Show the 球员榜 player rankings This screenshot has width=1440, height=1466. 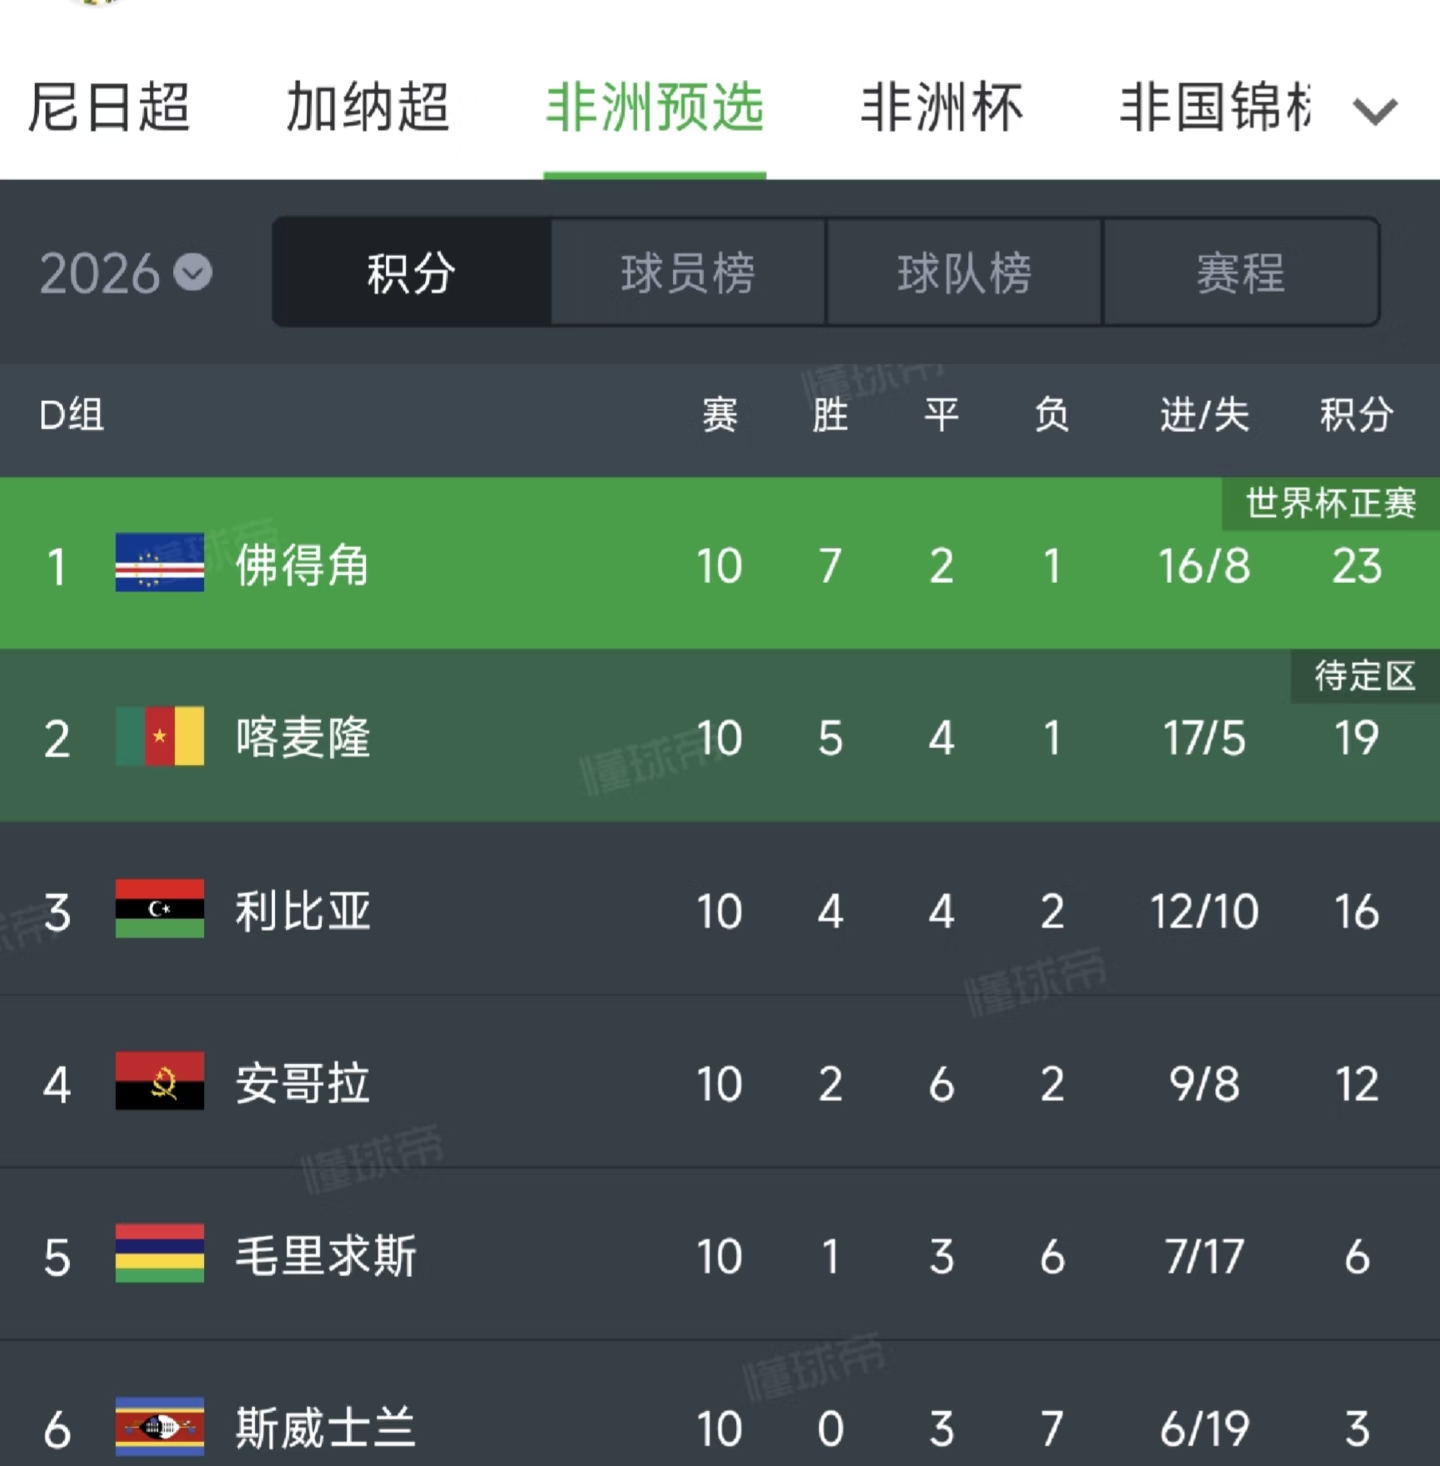point(688,273)
